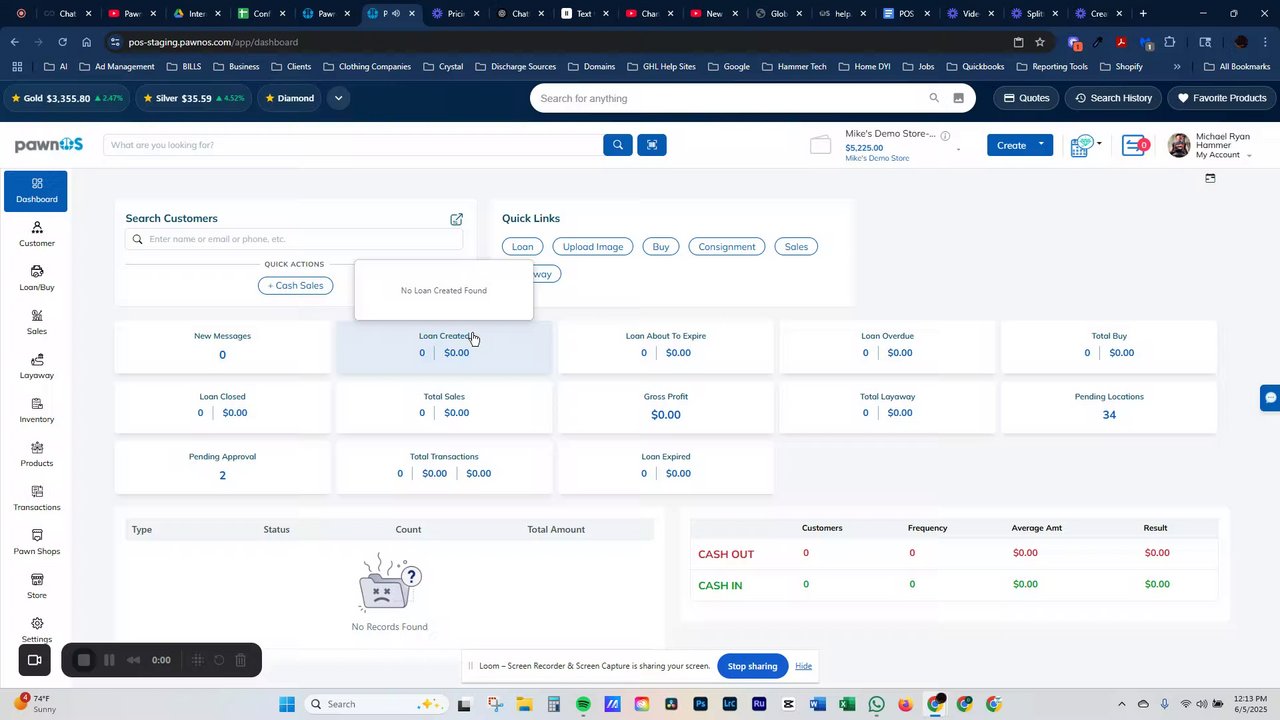Open the cart icon with the badge
Screen dimensions: 1280x720
[x=1135, y=146]
